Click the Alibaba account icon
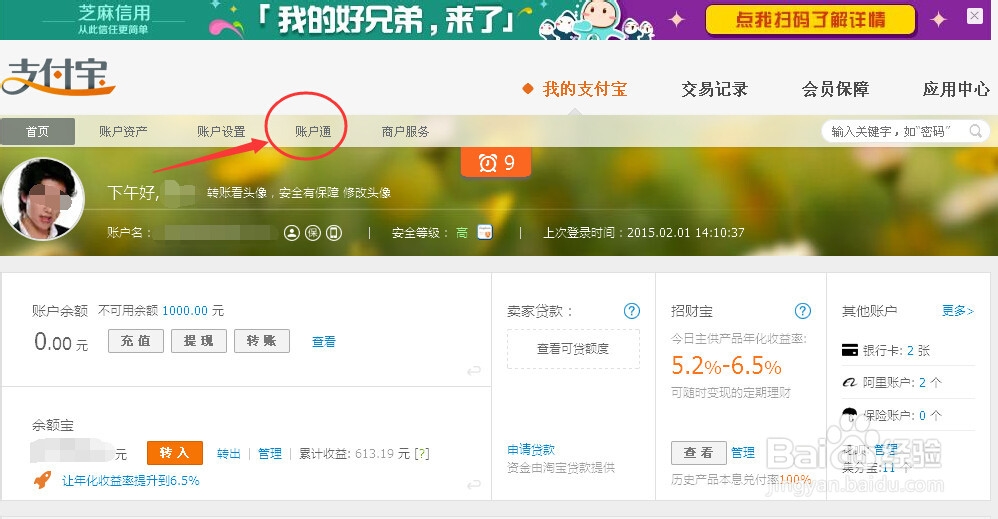The height and width of the screenshot is (519, 998). point(850,383)
